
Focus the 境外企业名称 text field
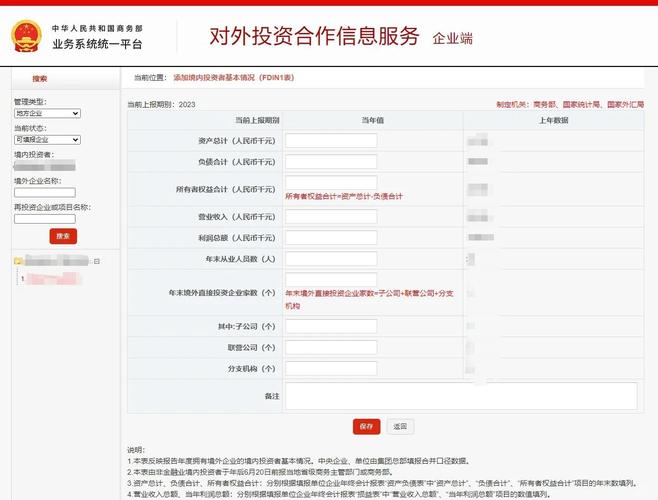(x=44, y=193)
